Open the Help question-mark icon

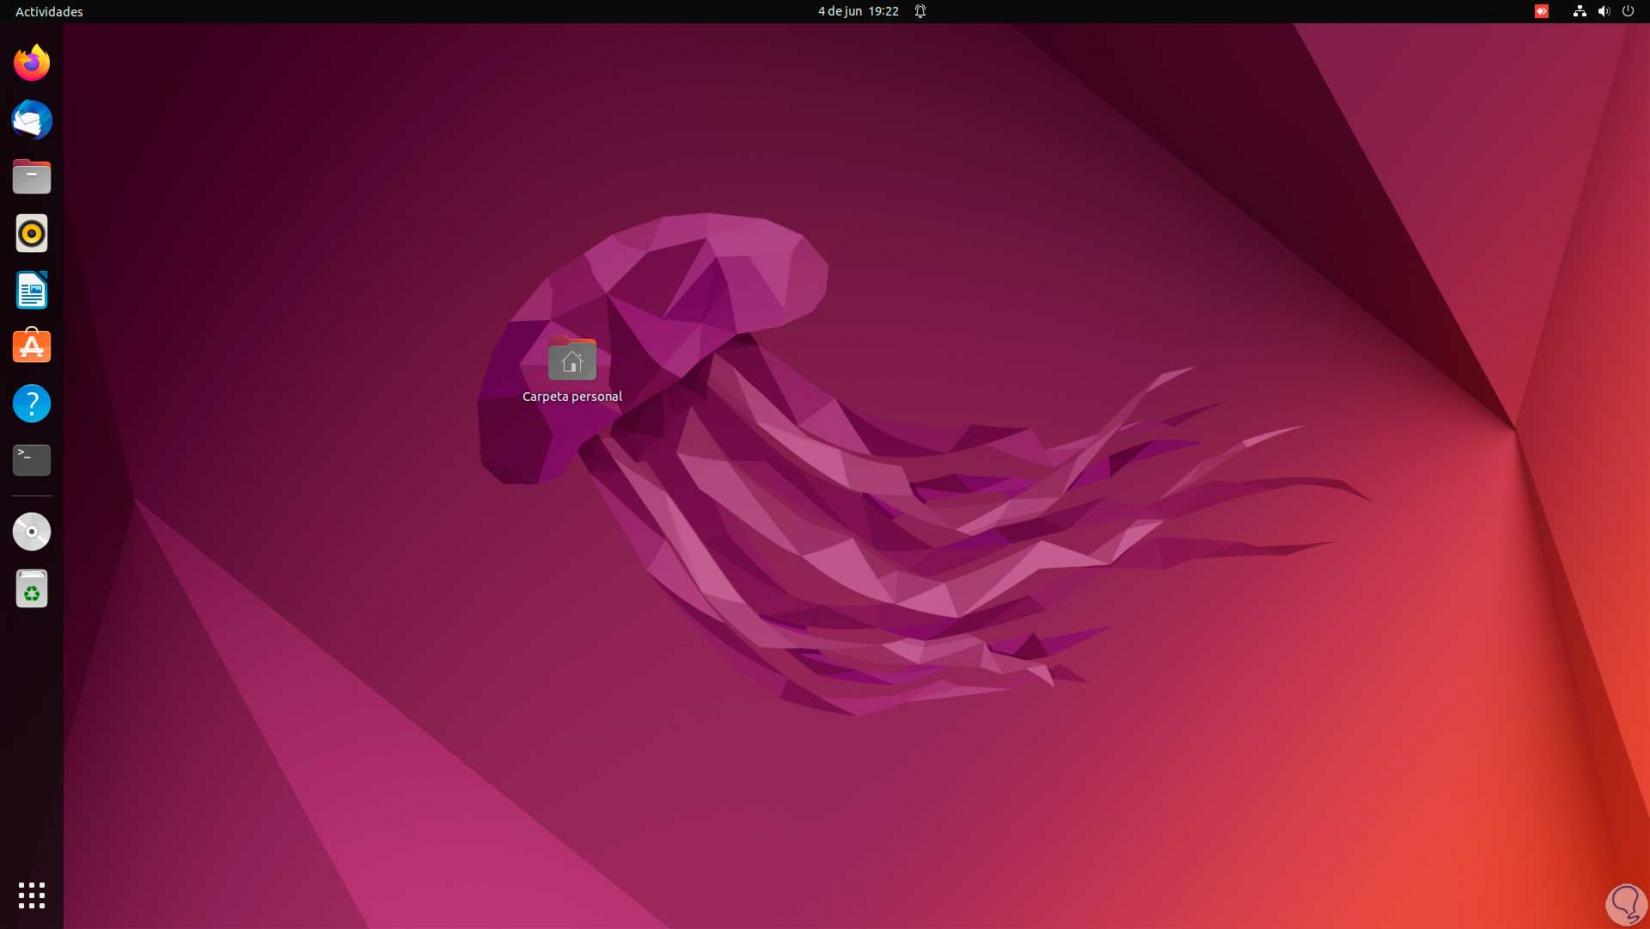pyautogui.click(x=32, y=404)
